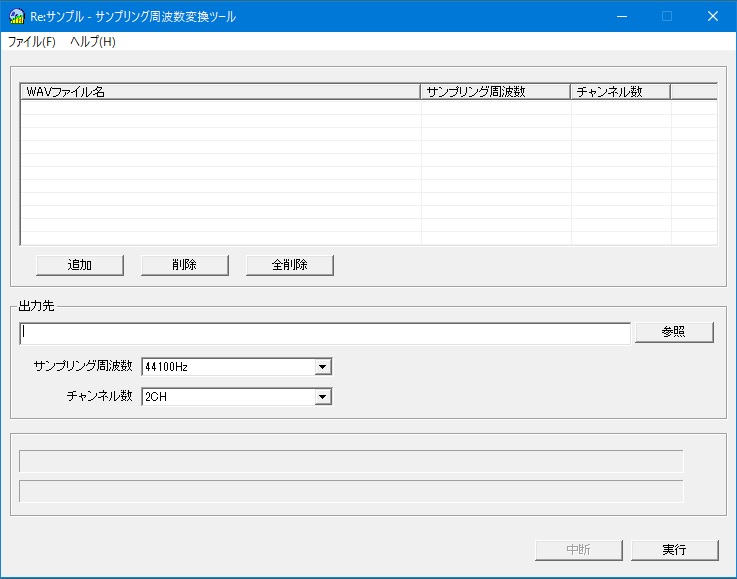The height and width of the screenshot is (579, 737).
Task: Open the ヘルプ(H) menu
Action: tap(93, 42)
